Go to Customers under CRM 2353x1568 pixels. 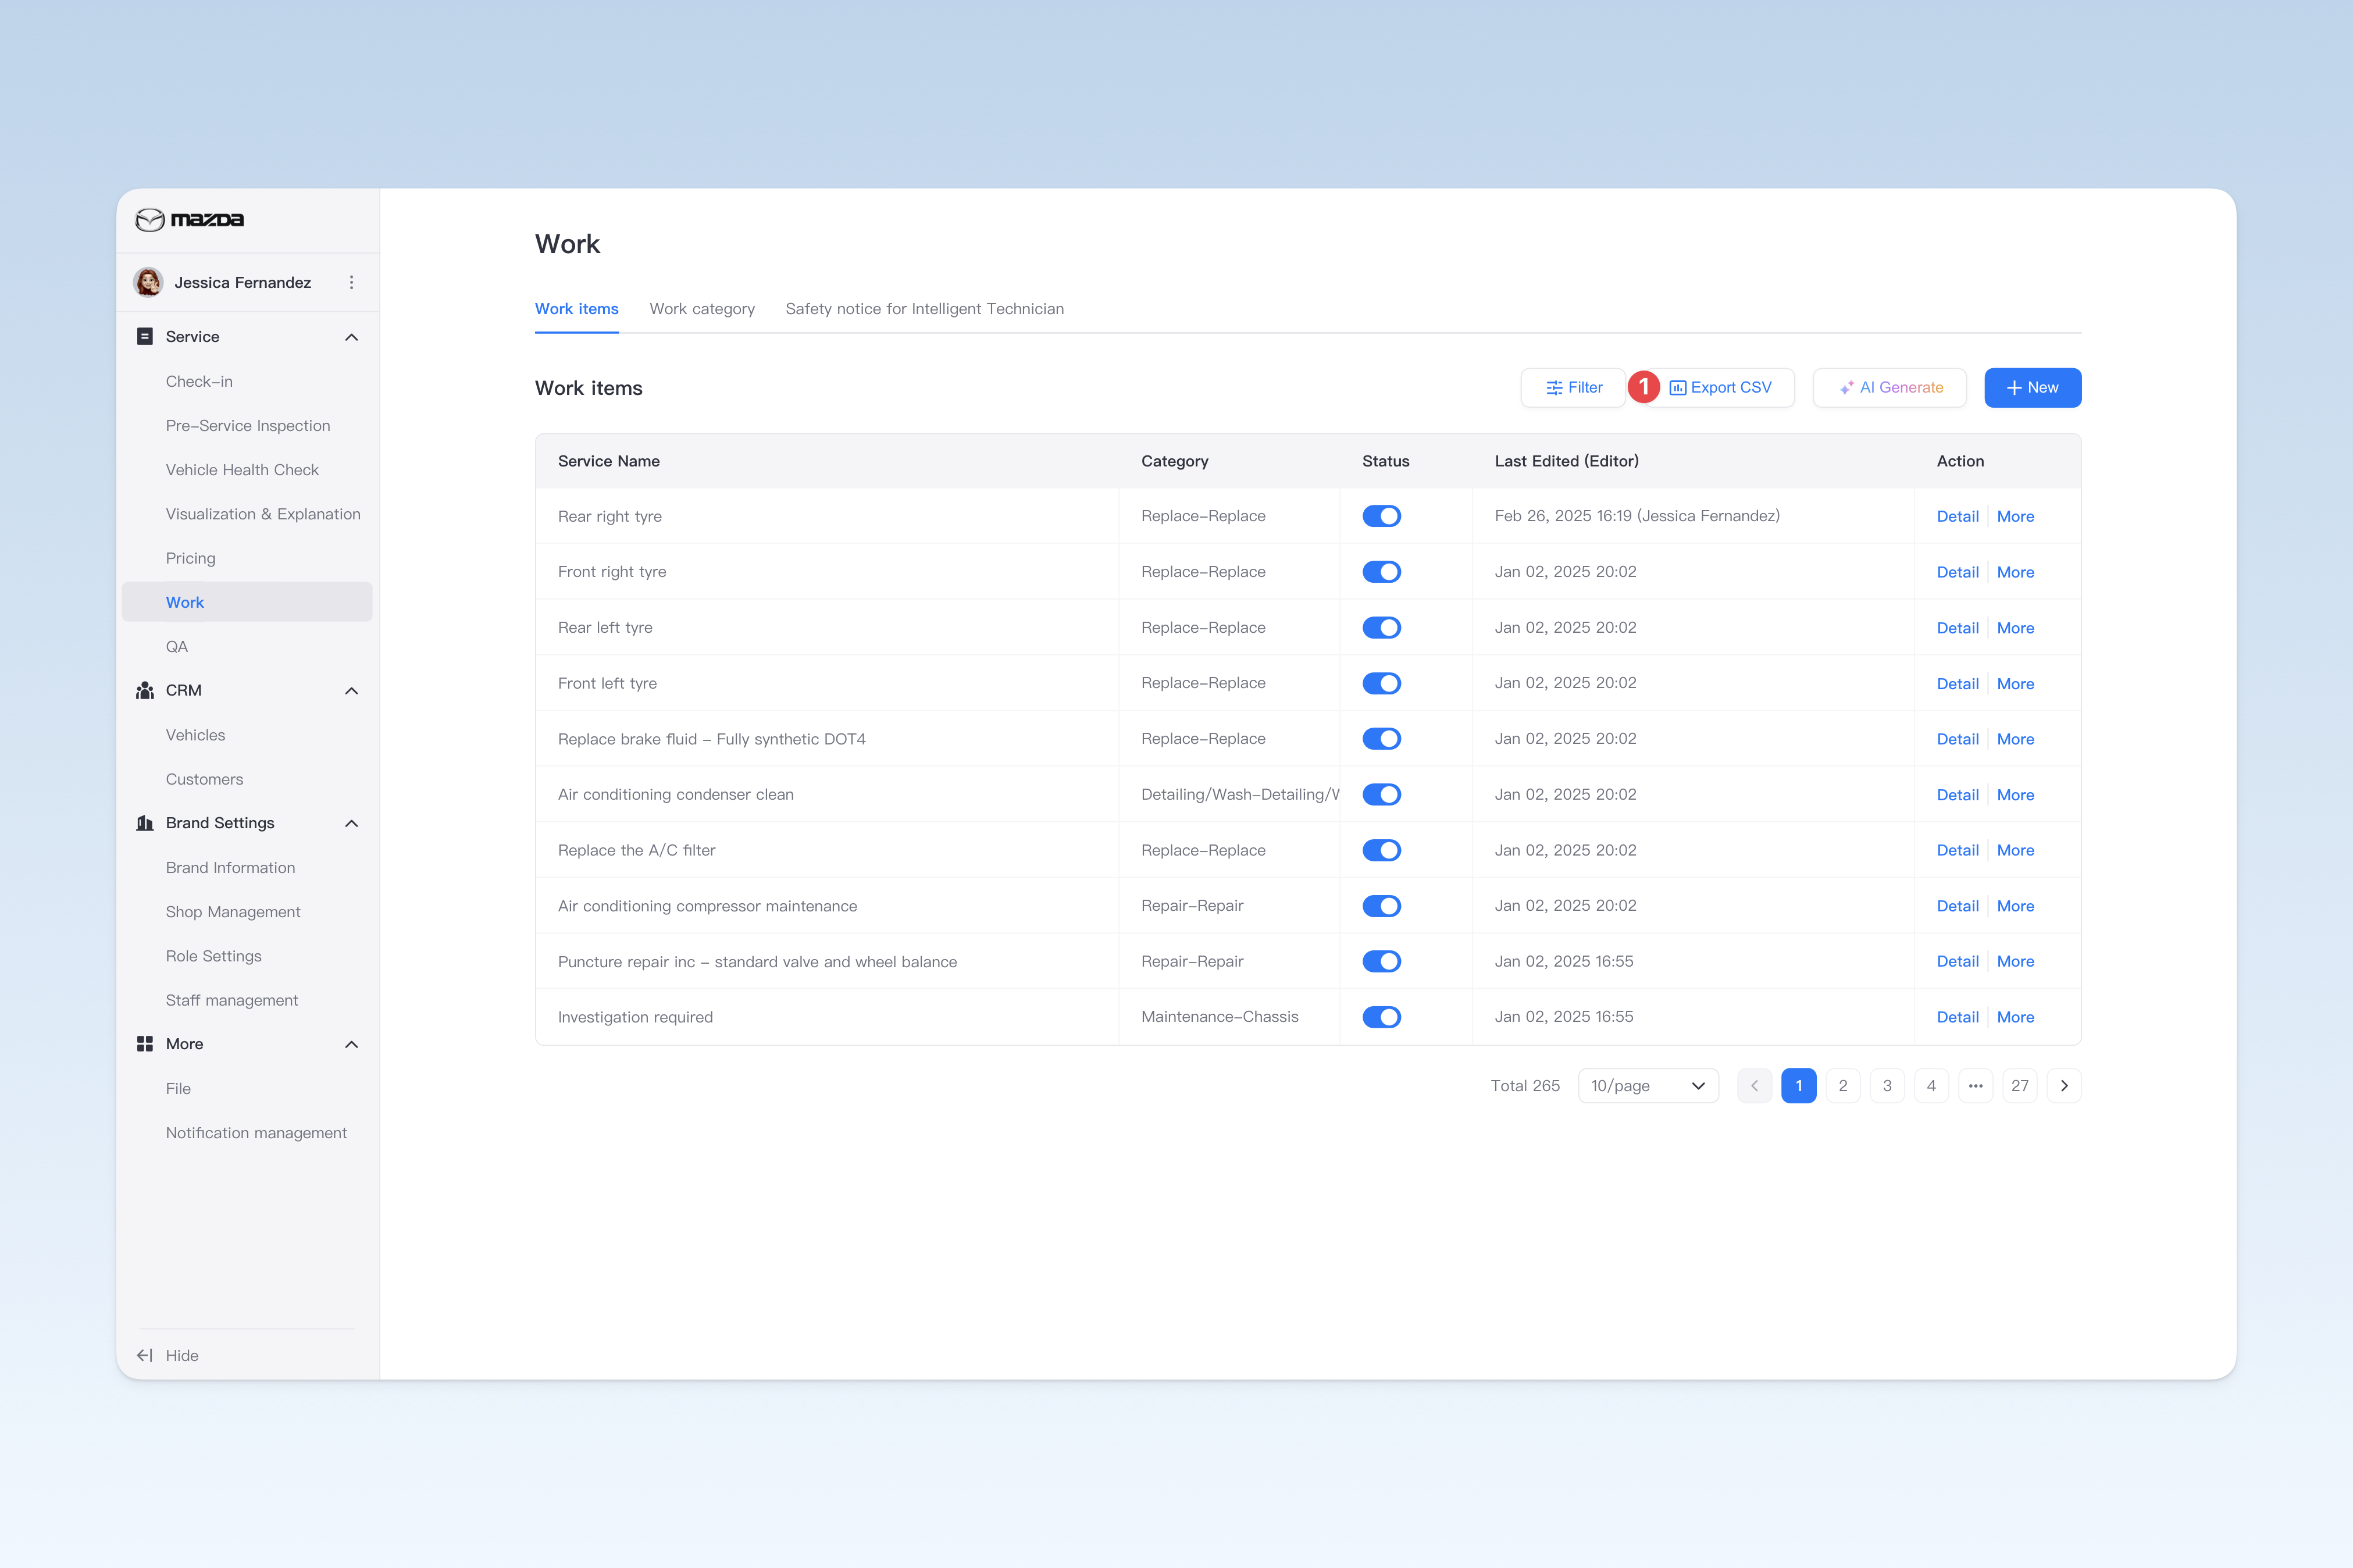[204, 779]
